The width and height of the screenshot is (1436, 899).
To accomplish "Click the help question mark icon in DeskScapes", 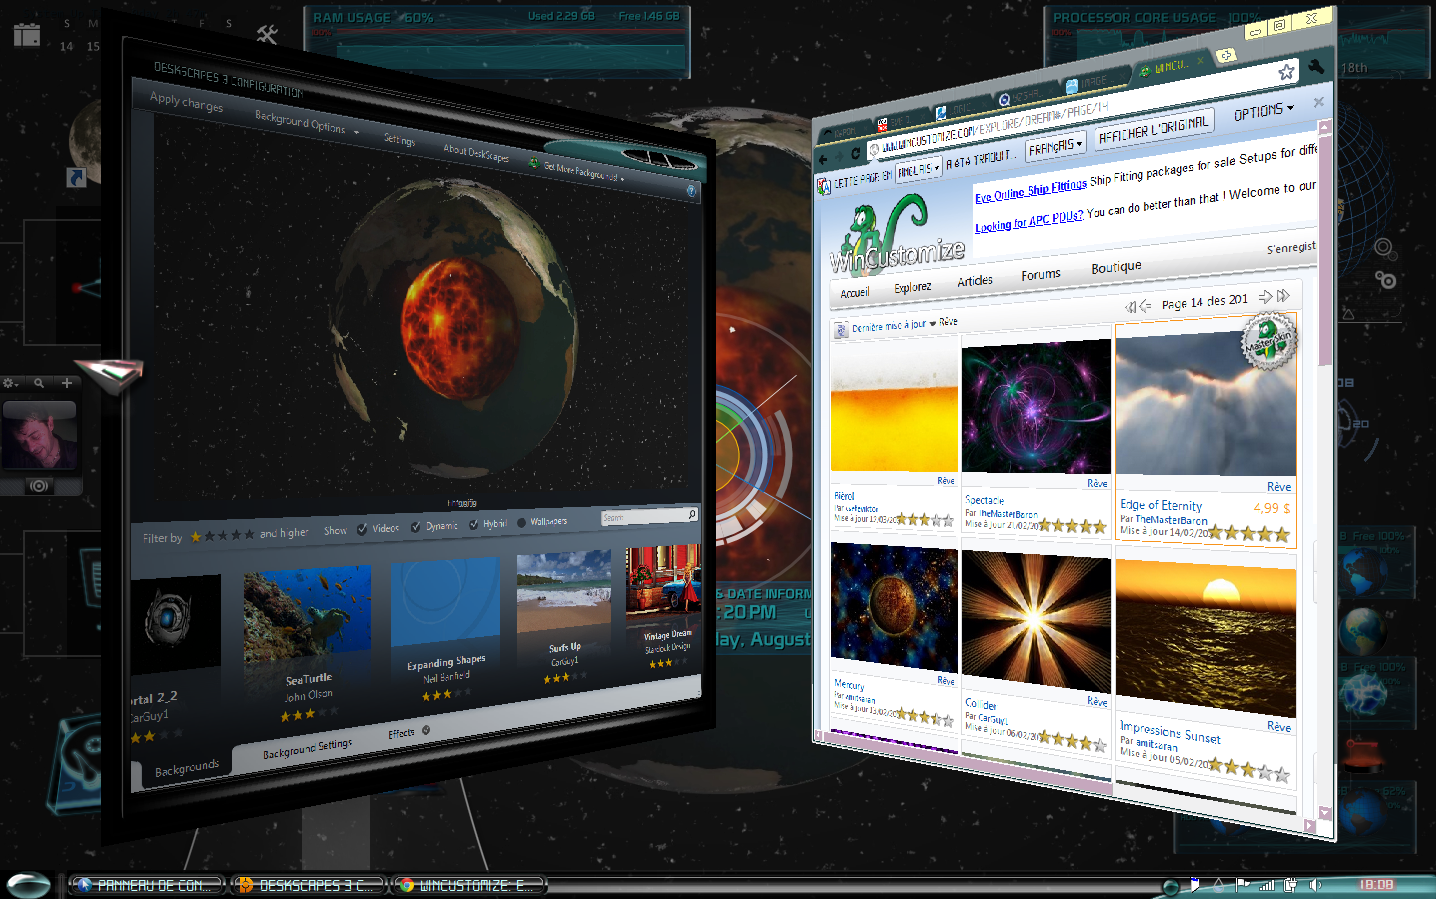I will pos(691,190).
